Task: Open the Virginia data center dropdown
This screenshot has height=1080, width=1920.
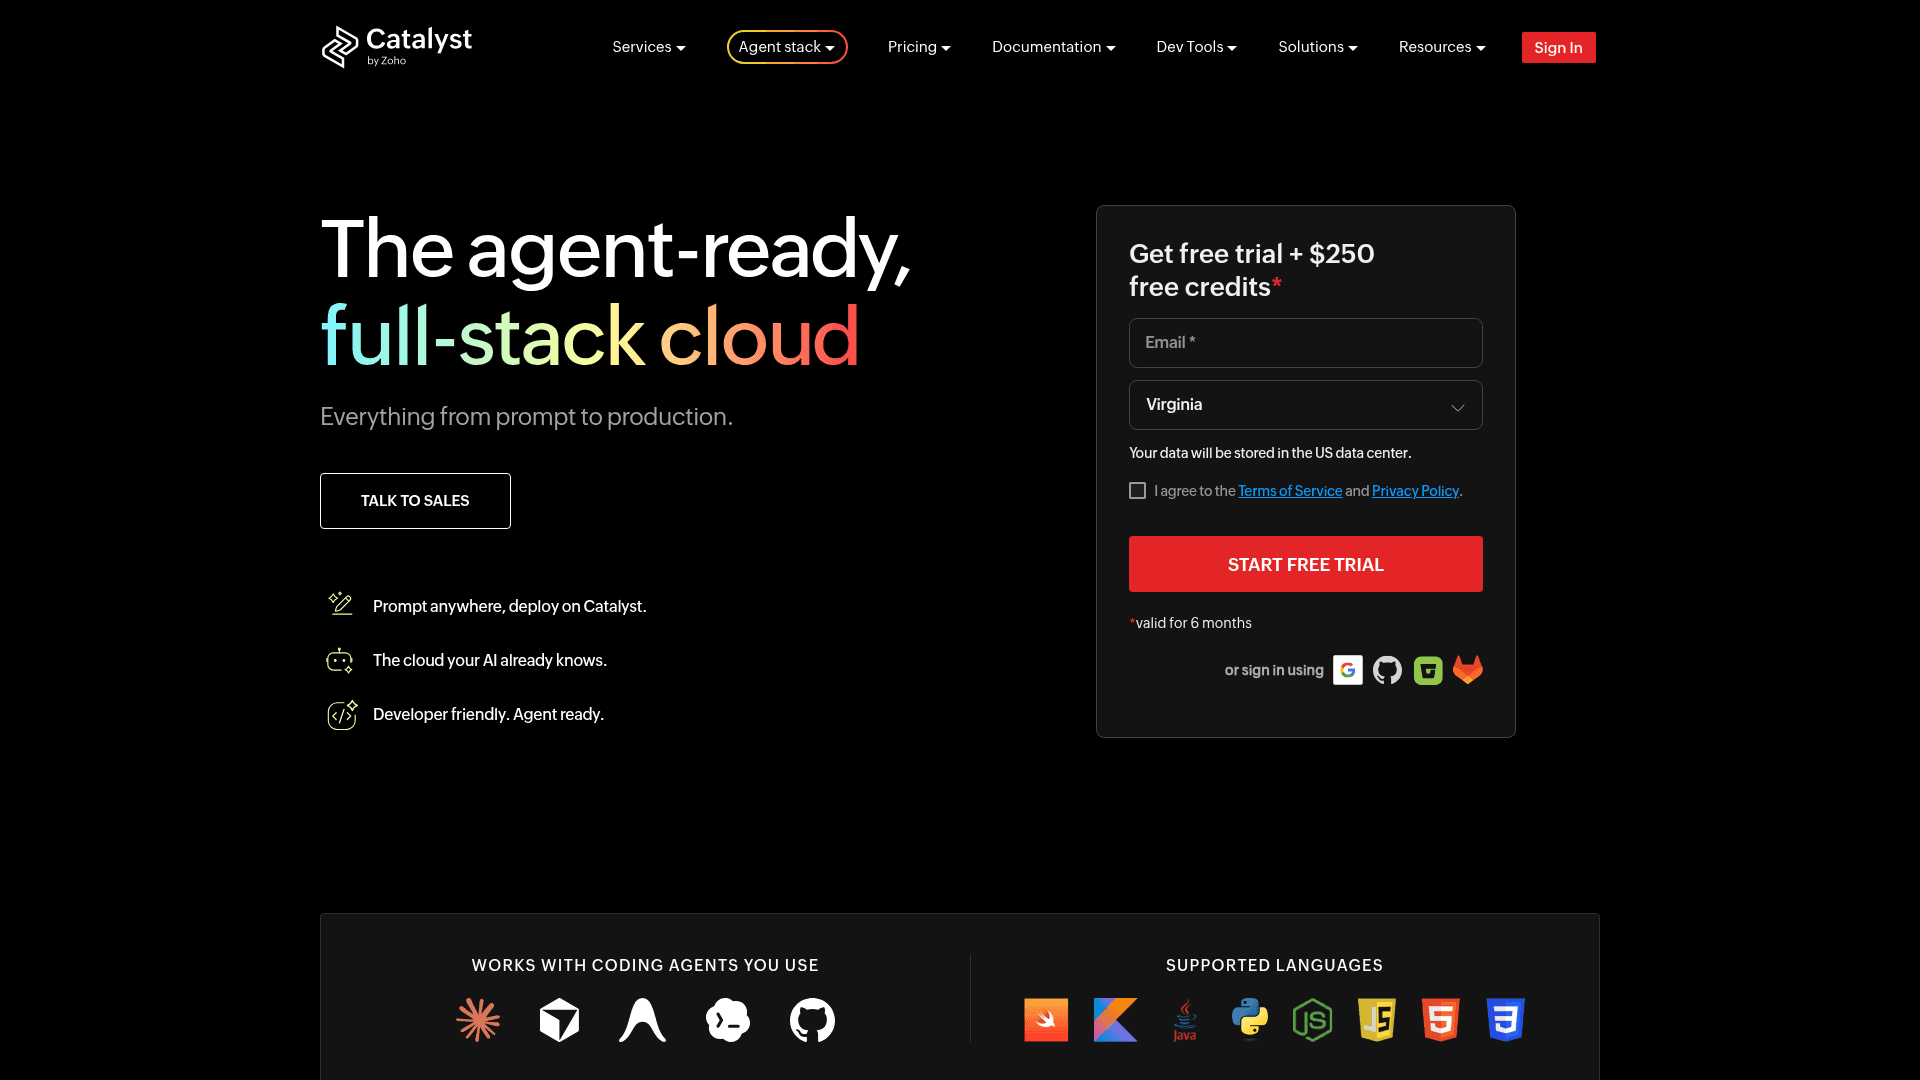Action: tap(1306, 405)
